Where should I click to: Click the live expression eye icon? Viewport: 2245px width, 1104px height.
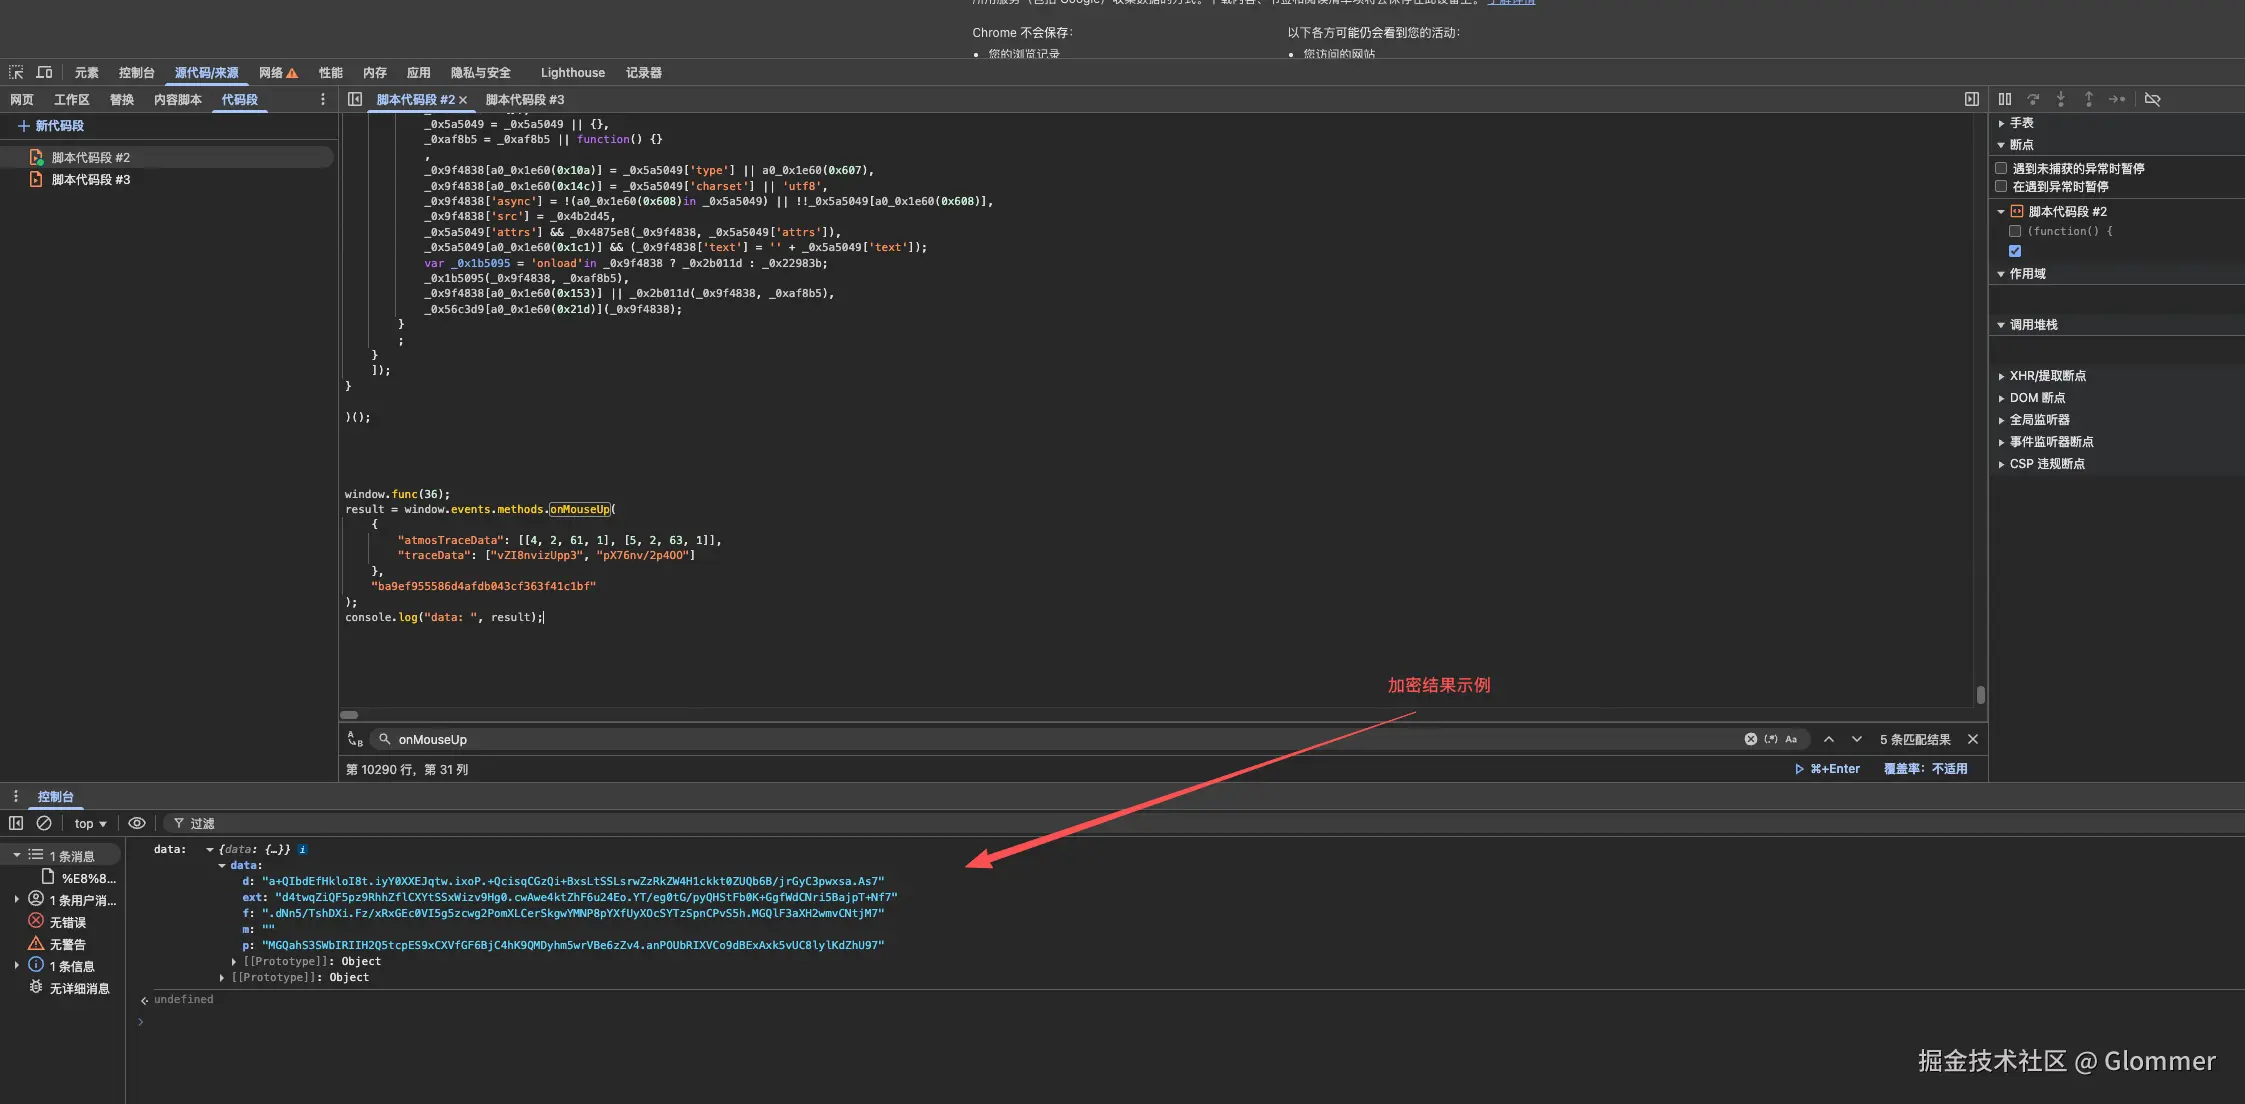tap(137, 823)
